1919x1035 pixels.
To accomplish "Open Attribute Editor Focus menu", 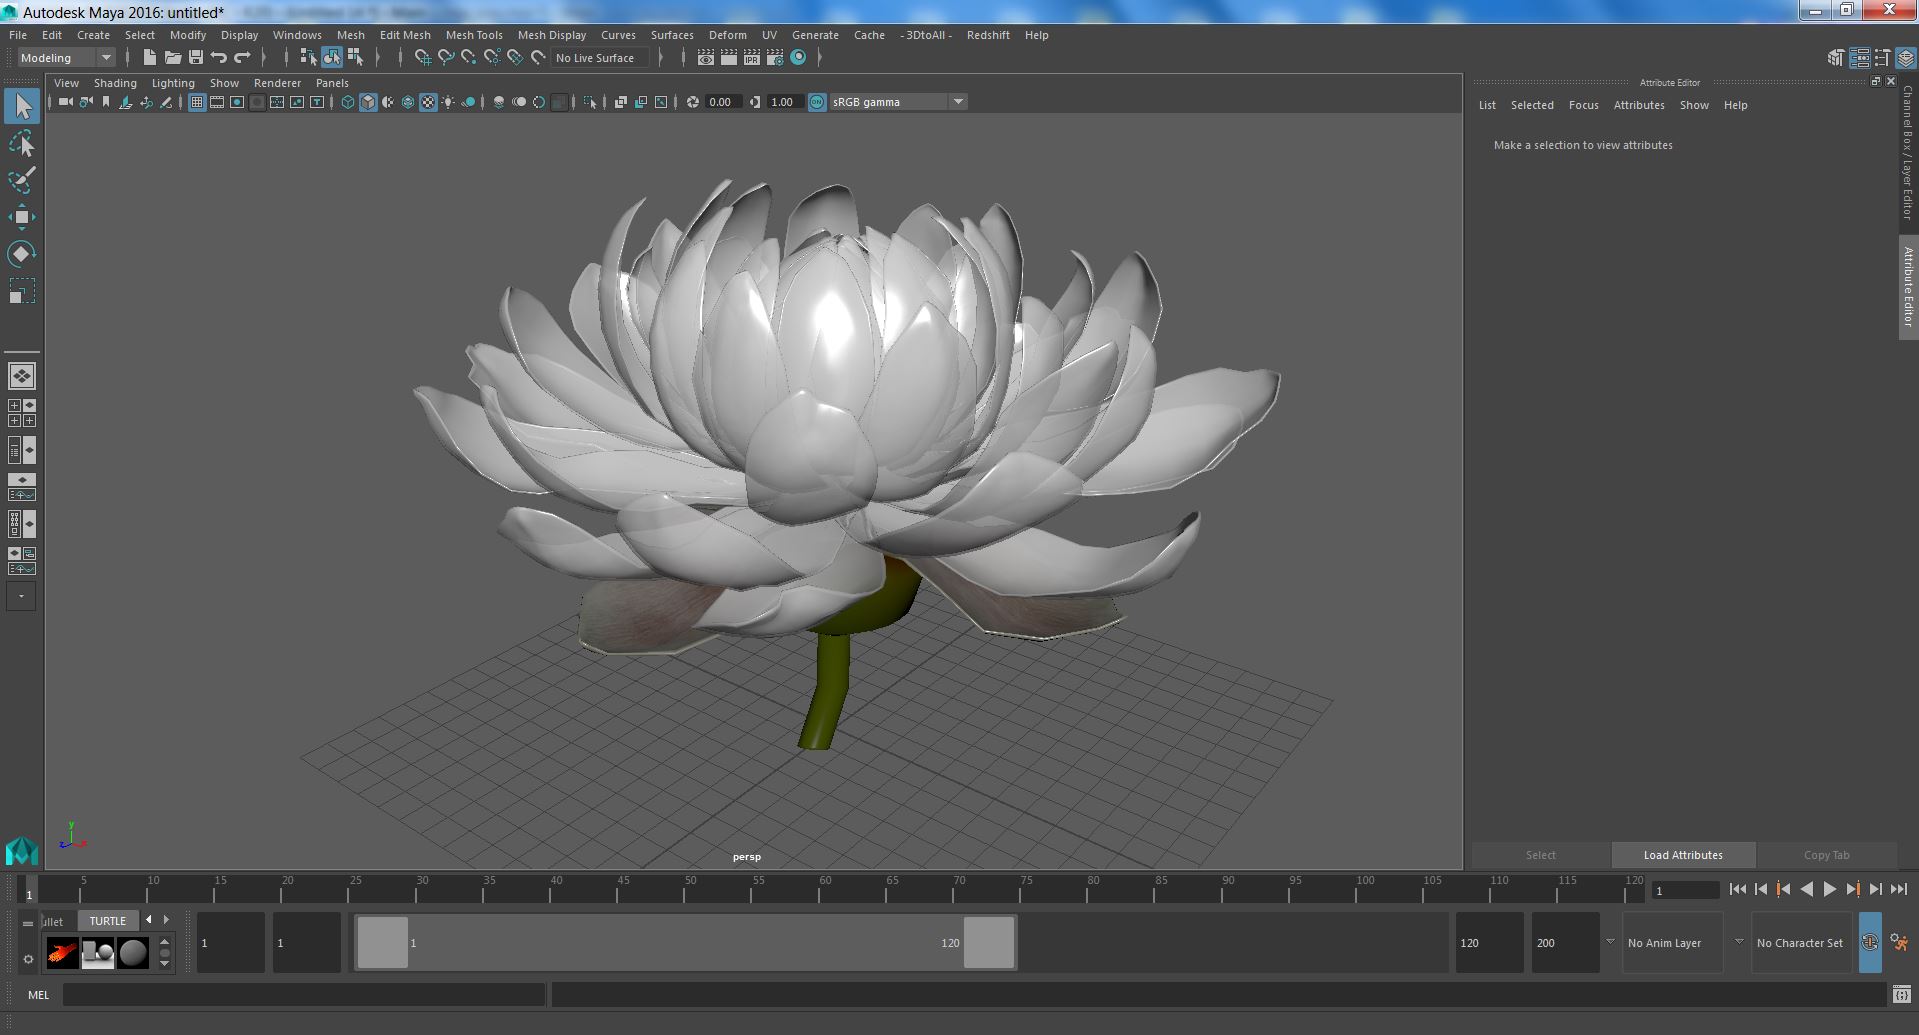I will tap(1583, 105).
